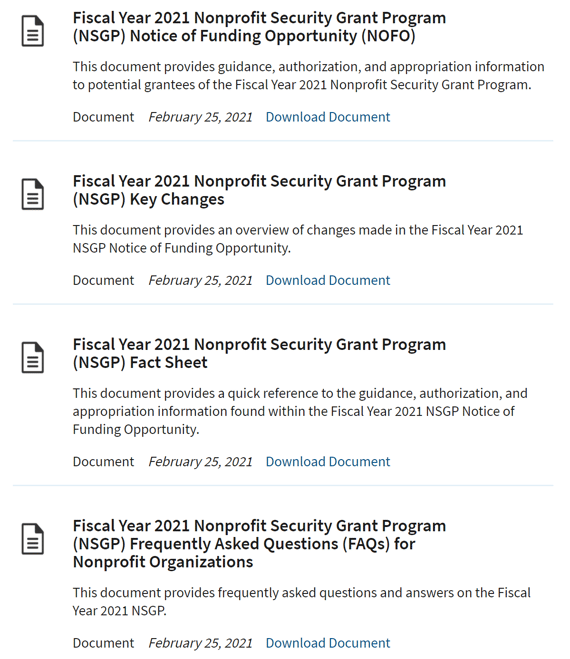Open the NSGP Fact Sheet title

(259, 353)
